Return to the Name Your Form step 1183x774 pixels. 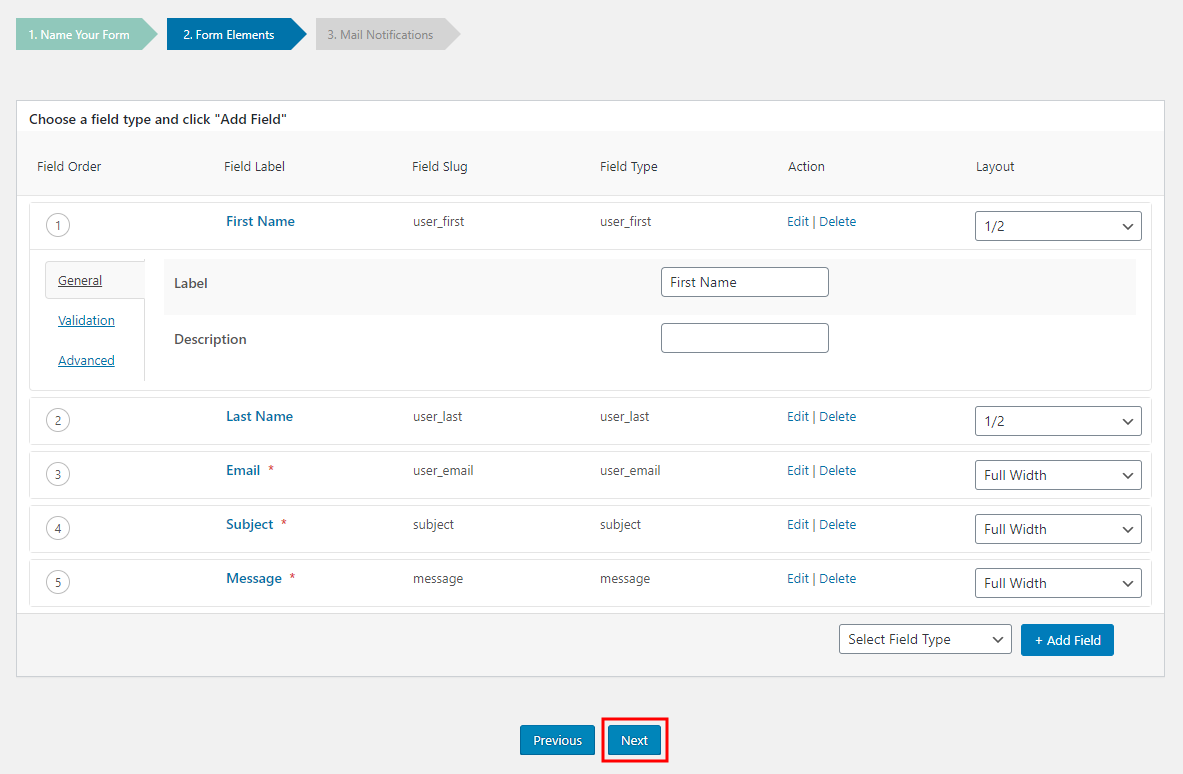[80, 33]
